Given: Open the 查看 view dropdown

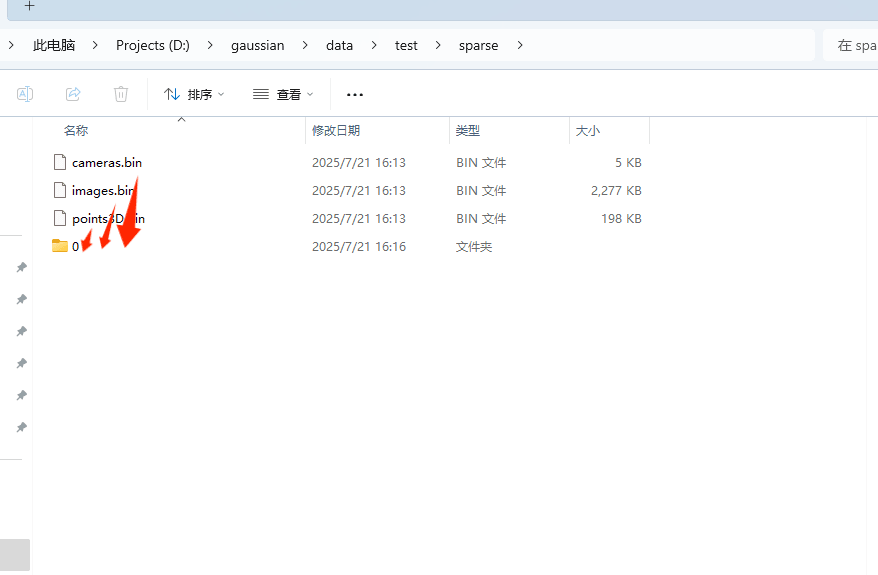Looking at the screenshot, I should [x=283, y=94].
